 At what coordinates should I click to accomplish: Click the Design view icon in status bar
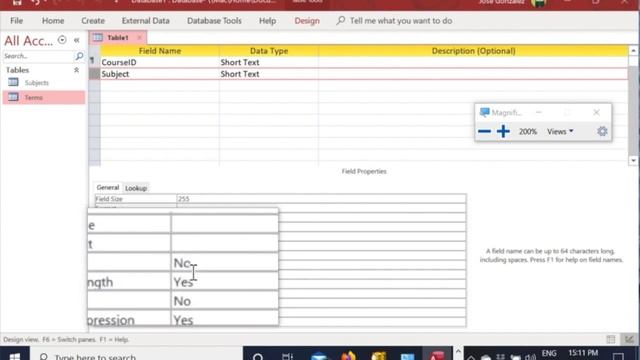click(x=629, y=339)
